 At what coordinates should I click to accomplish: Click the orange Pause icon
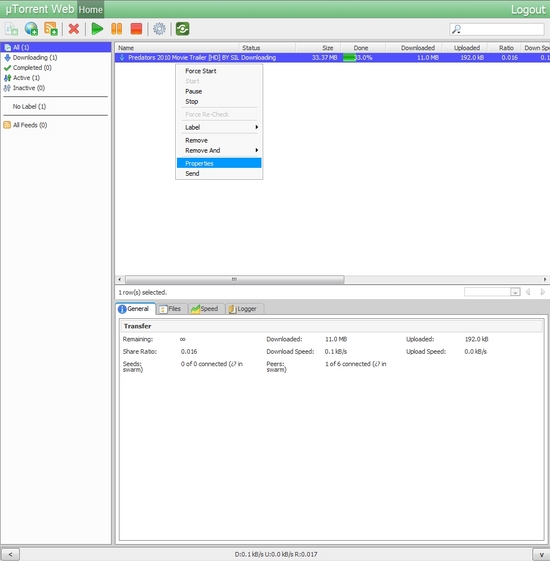tap(117, 29)
